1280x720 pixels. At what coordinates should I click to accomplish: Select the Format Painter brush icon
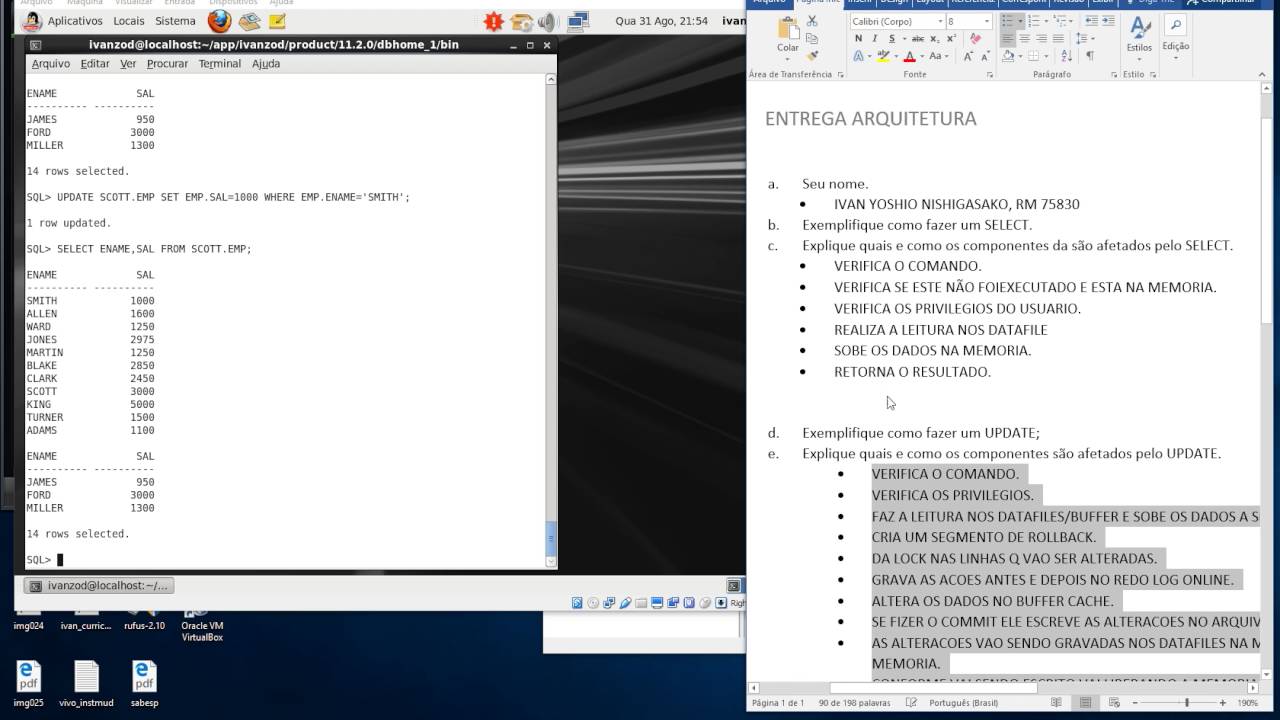click(x=811, y=56)
